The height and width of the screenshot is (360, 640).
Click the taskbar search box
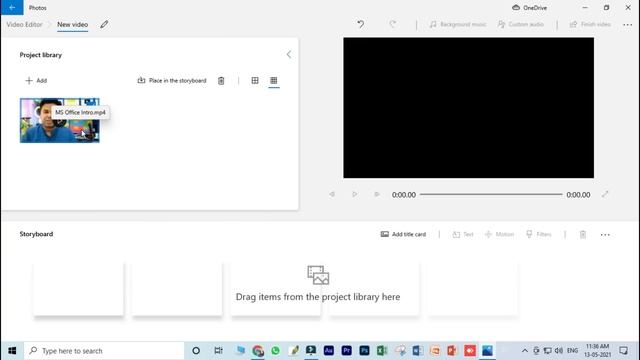coord(104,351)
